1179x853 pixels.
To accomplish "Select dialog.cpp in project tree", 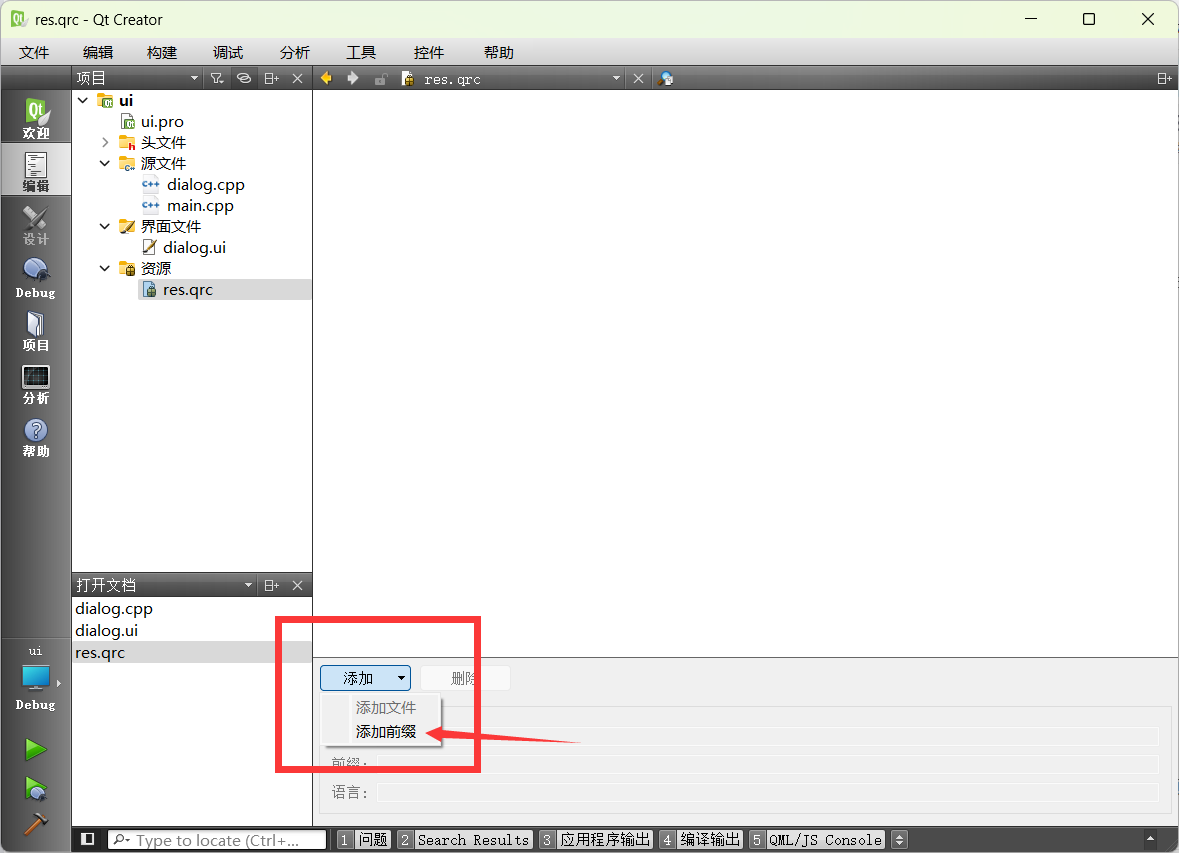I will coord(205,185).
